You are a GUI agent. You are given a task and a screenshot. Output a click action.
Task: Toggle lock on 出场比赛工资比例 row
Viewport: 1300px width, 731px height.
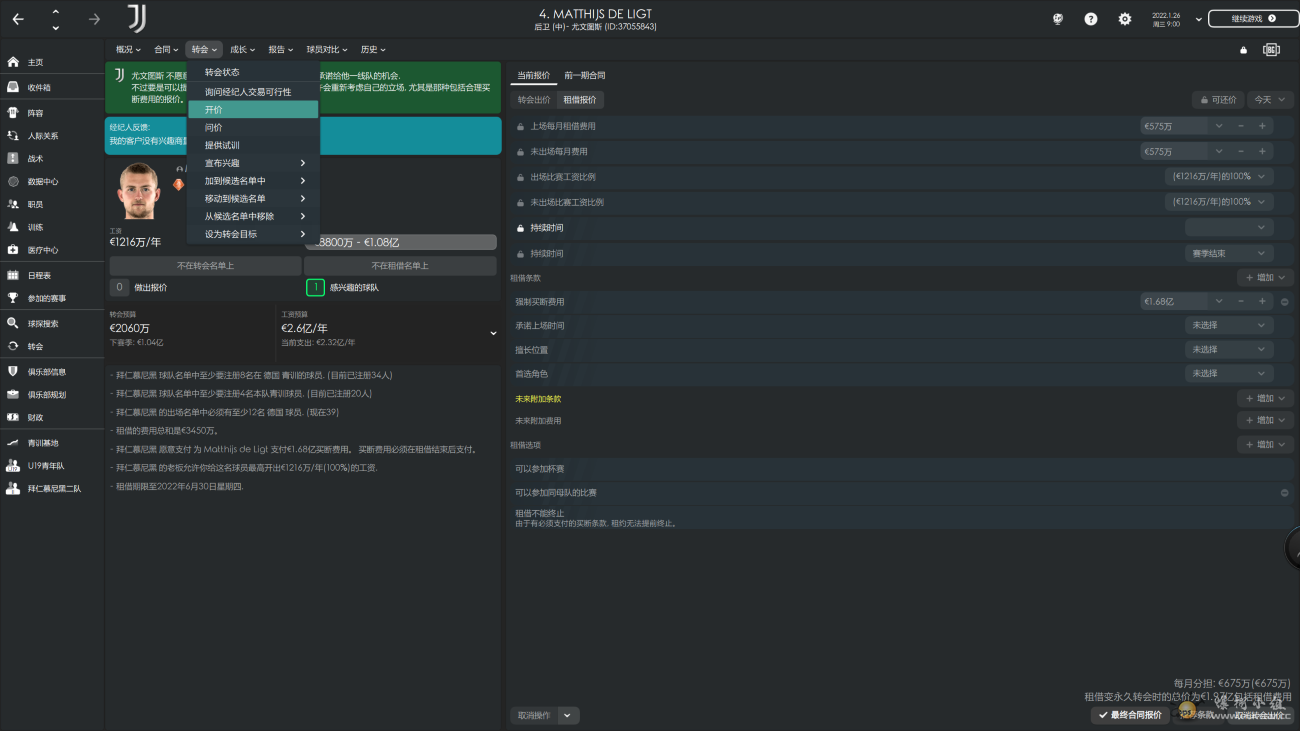(520, 177)
